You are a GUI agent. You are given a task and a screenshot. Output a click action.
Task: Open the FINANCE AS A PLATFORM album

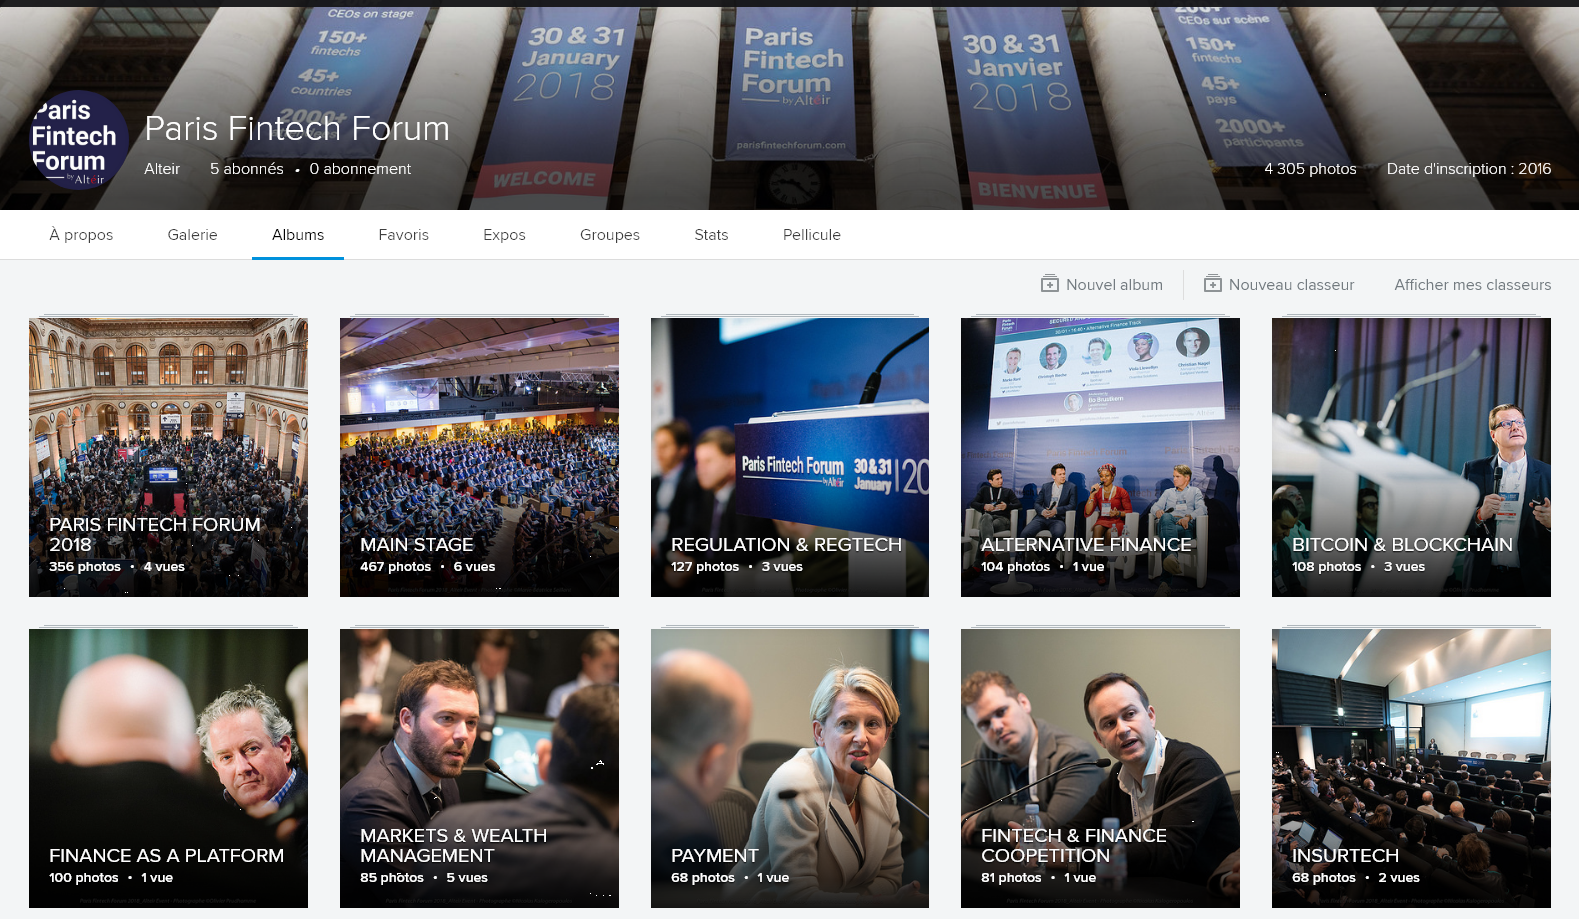click(168, 768)
